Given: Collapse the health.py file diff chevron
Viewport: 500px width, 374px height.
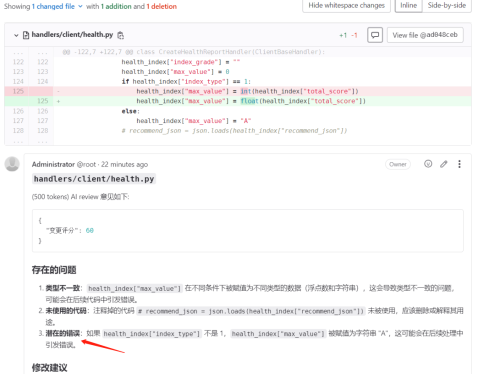Looking at the screenshot, I should [16, 35].
